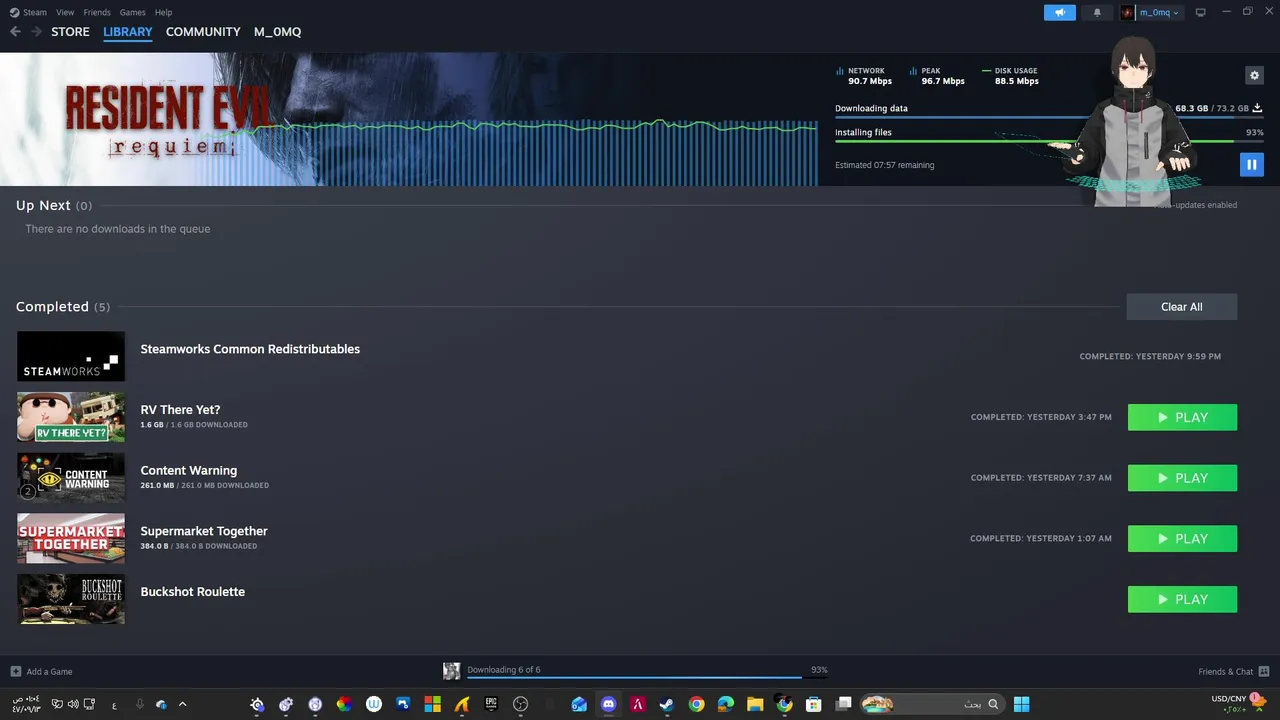Open Microsoft Store from the taskbar

[814, 704]
